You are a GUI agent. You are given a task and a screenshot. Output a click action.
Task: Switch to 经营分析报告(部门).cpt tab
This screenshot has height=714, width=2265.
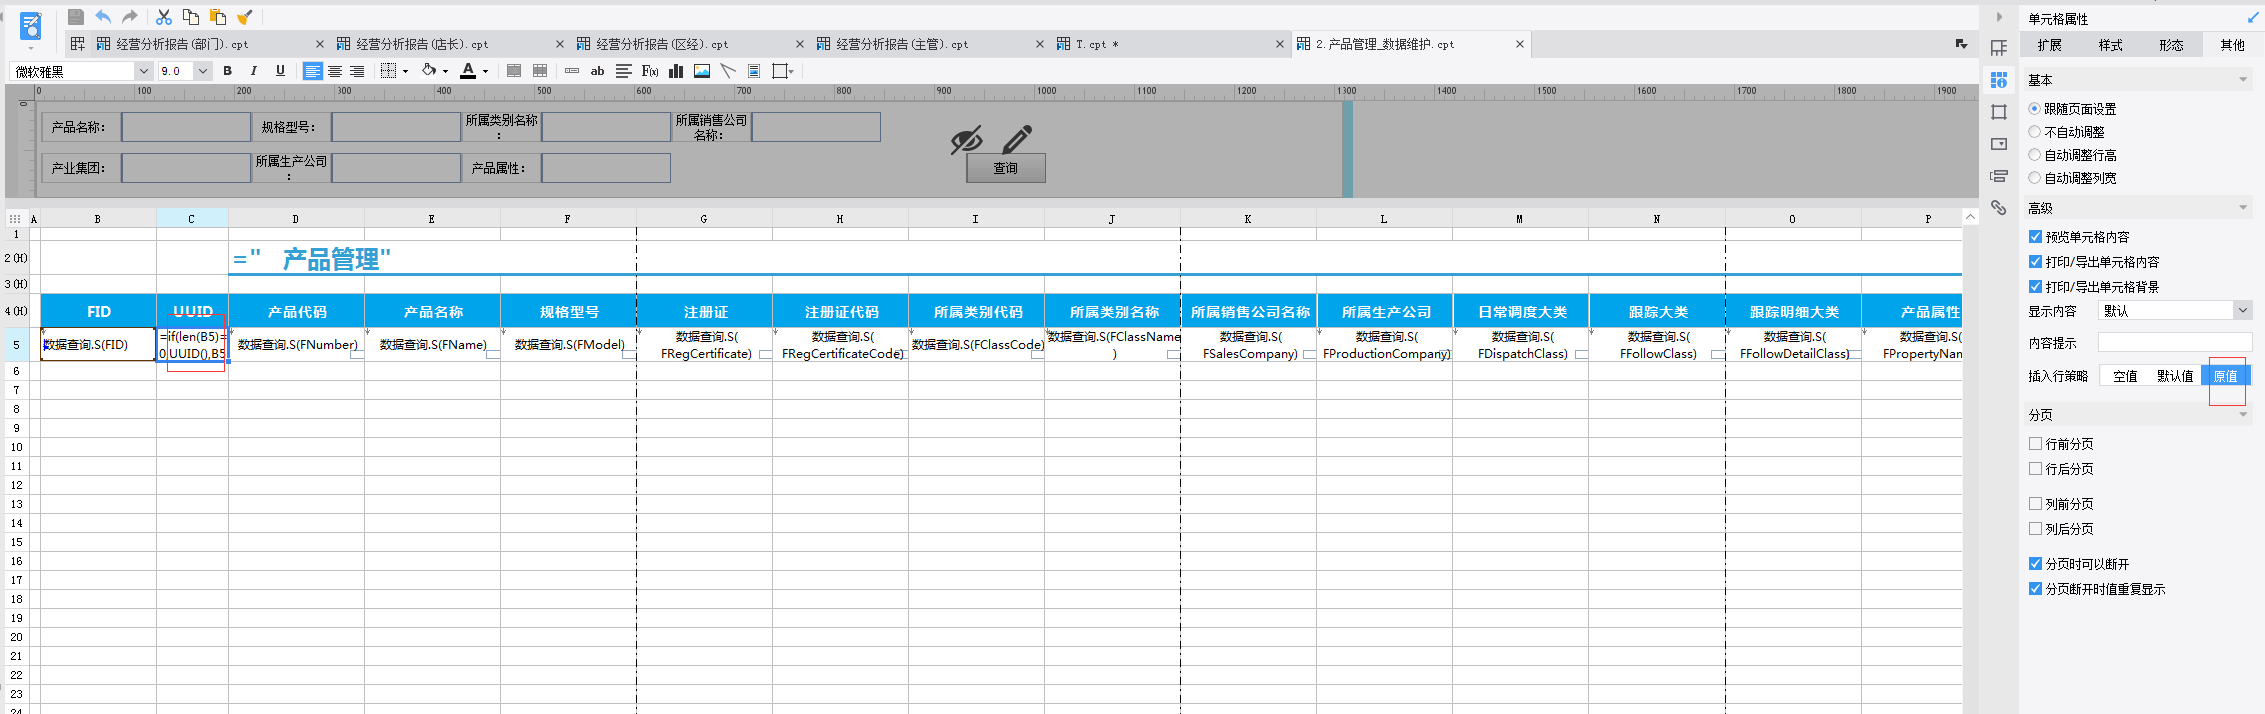point(182,44)
